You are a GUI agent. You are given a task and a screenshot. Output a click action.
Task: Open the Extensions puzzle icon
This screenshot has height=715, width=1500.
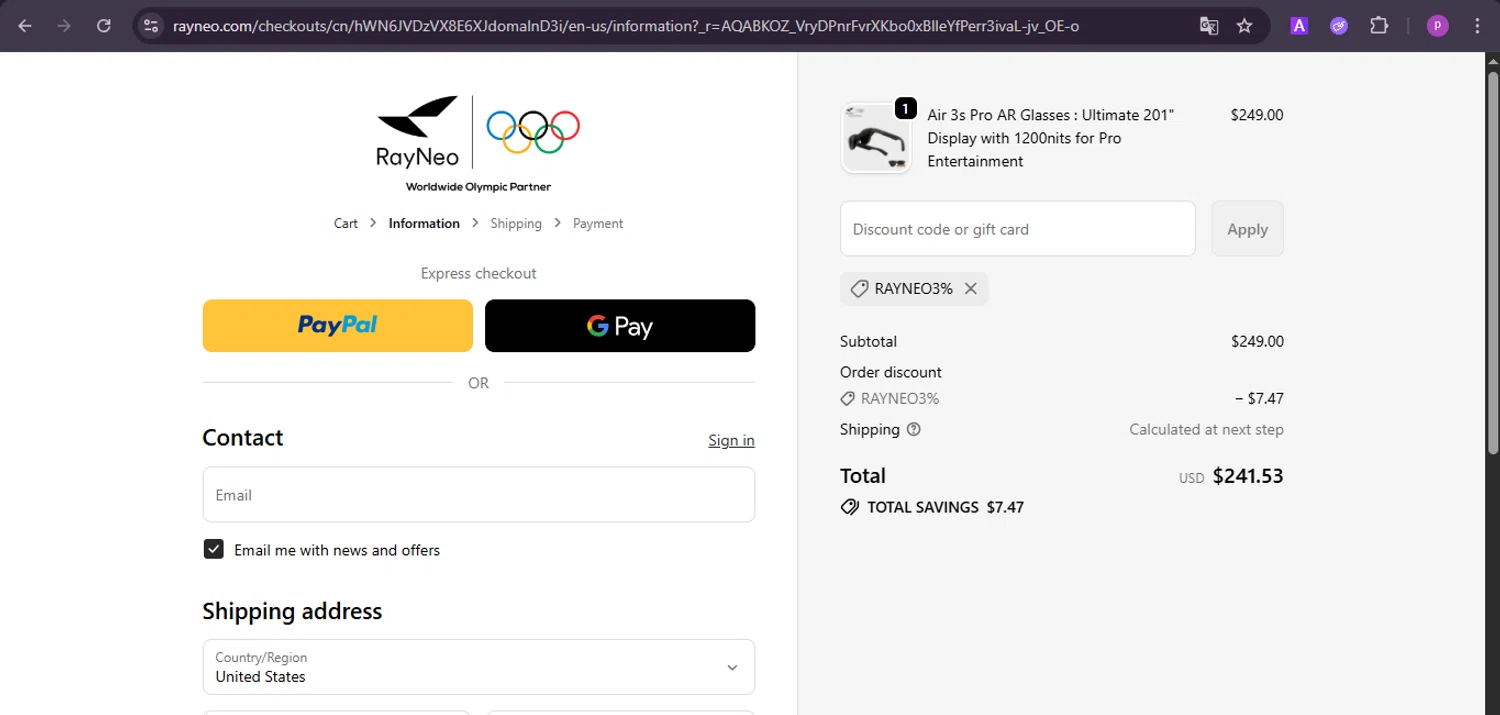1379,26
